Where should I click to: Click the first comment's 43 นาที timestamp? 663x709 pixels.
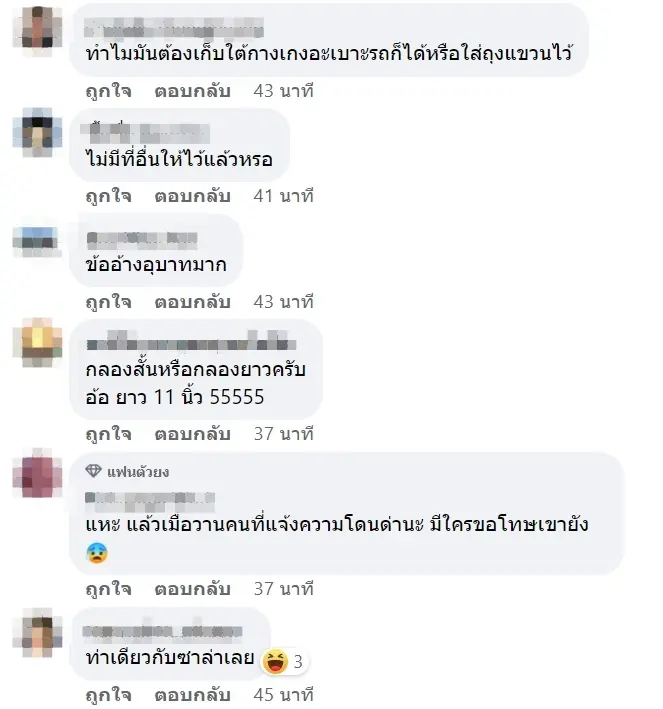pos(284,91)
